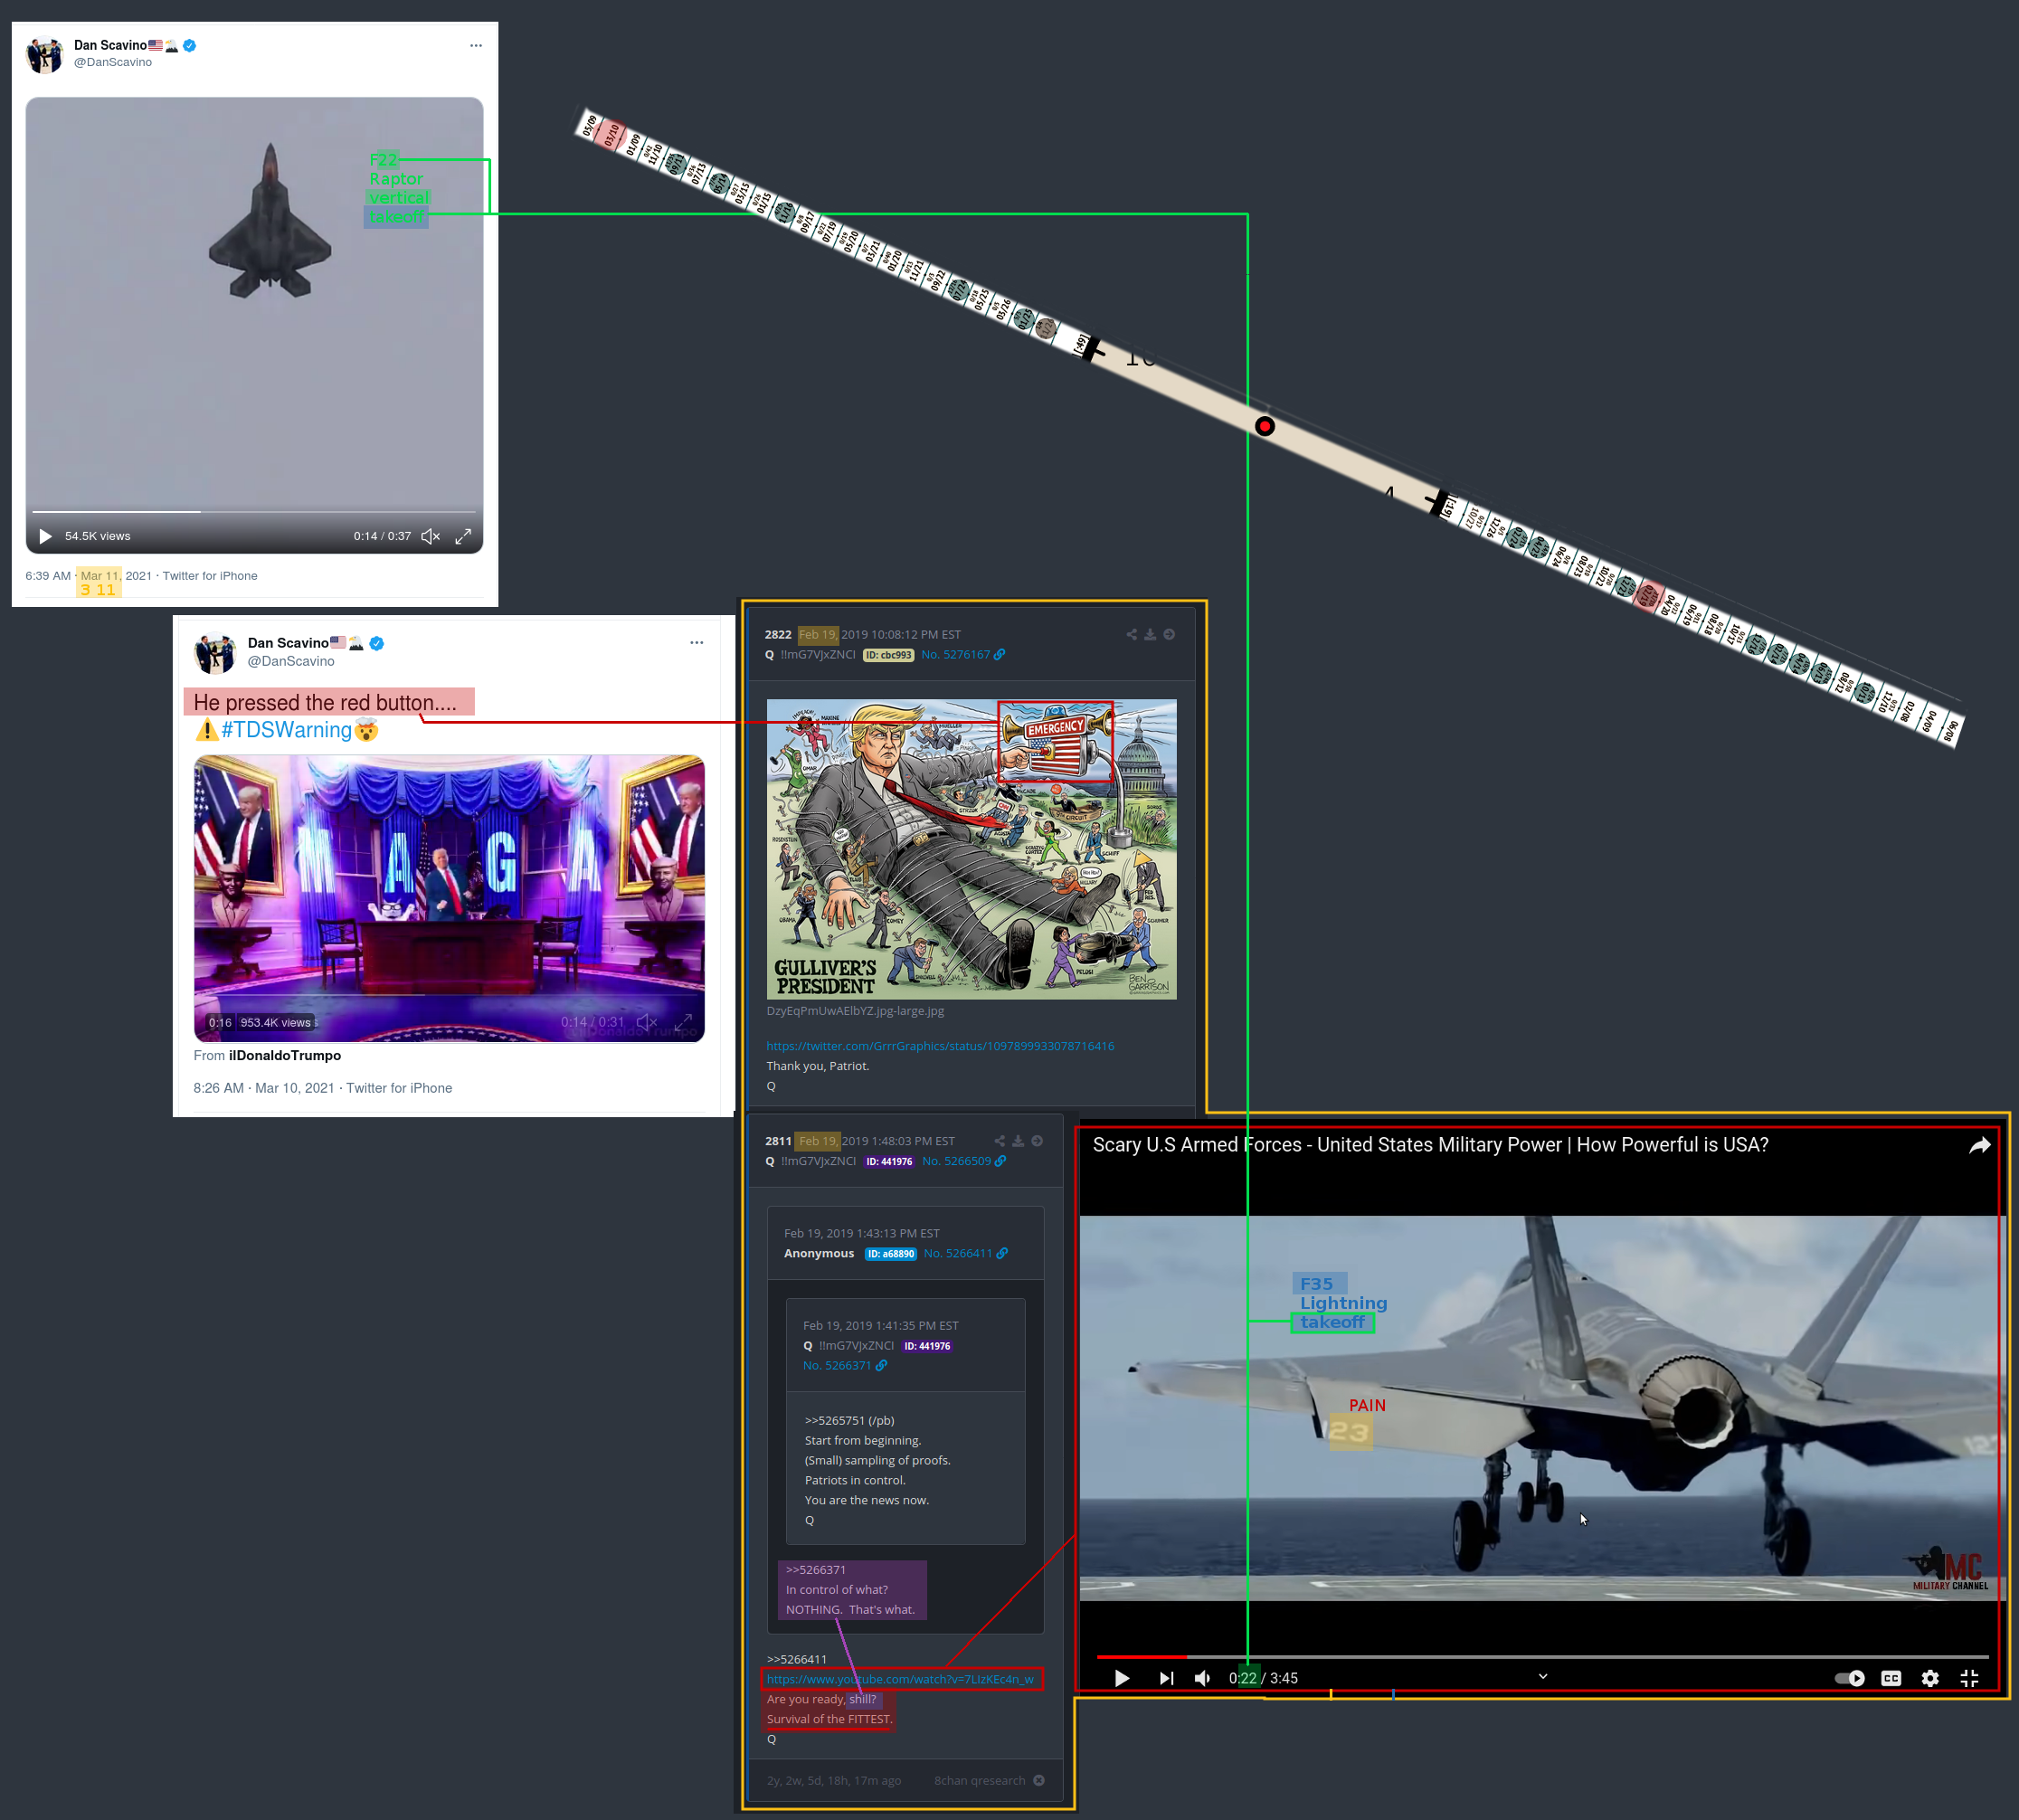The height and width of the screenshot is (1820, 2019).
Task: Click icon next to '8chan qresearch'
Action: (x=1039, y=1780)
